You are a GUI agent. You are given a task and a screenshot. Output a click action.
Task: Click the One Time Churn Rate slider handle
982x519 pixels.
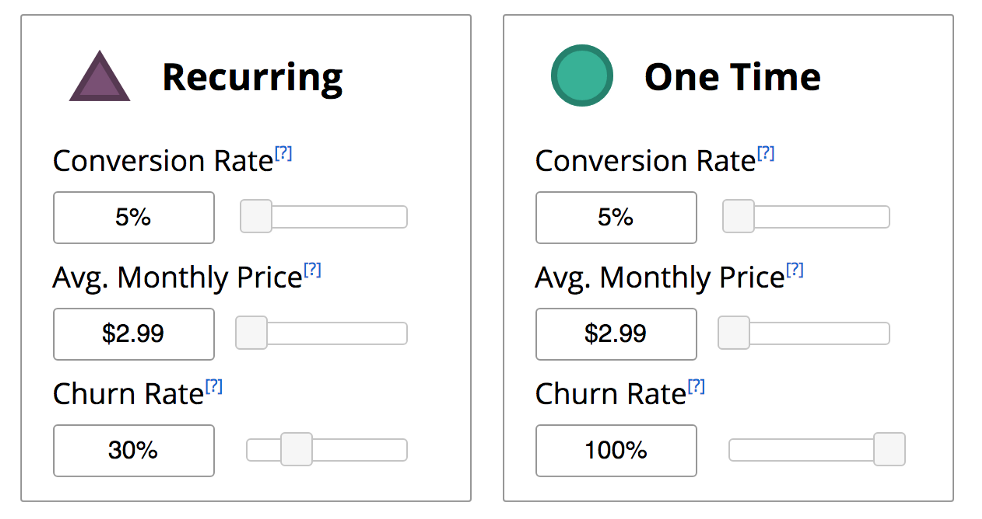pos(889,450)
